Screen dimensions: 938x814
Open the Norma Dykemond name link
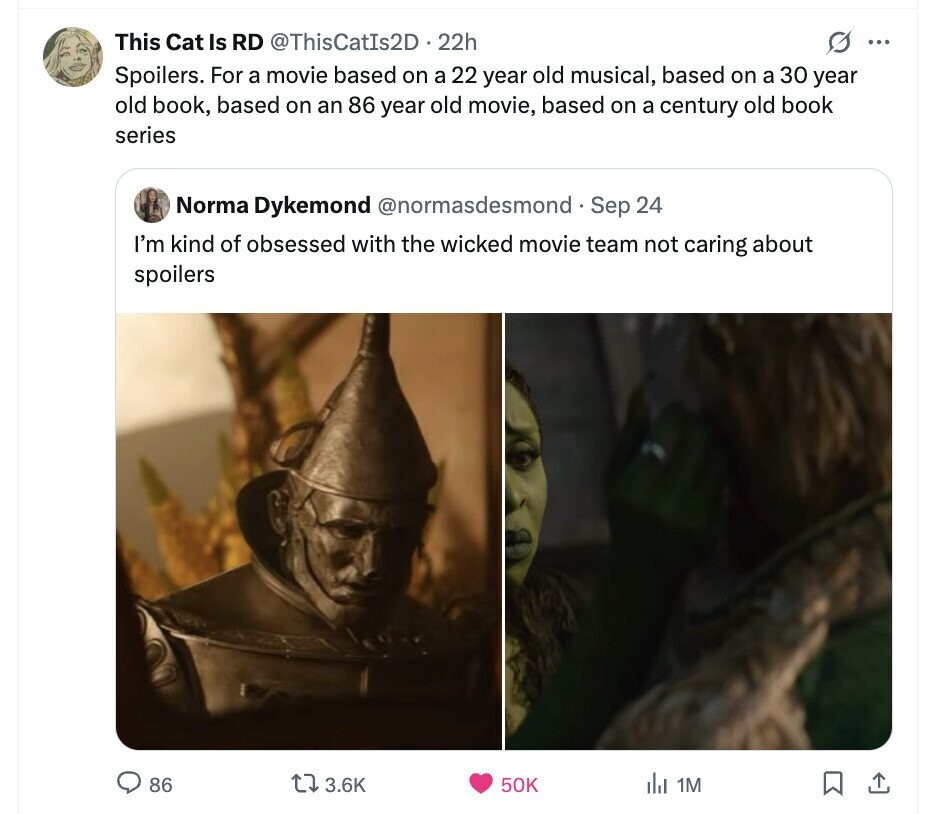[x=273, y=205]
